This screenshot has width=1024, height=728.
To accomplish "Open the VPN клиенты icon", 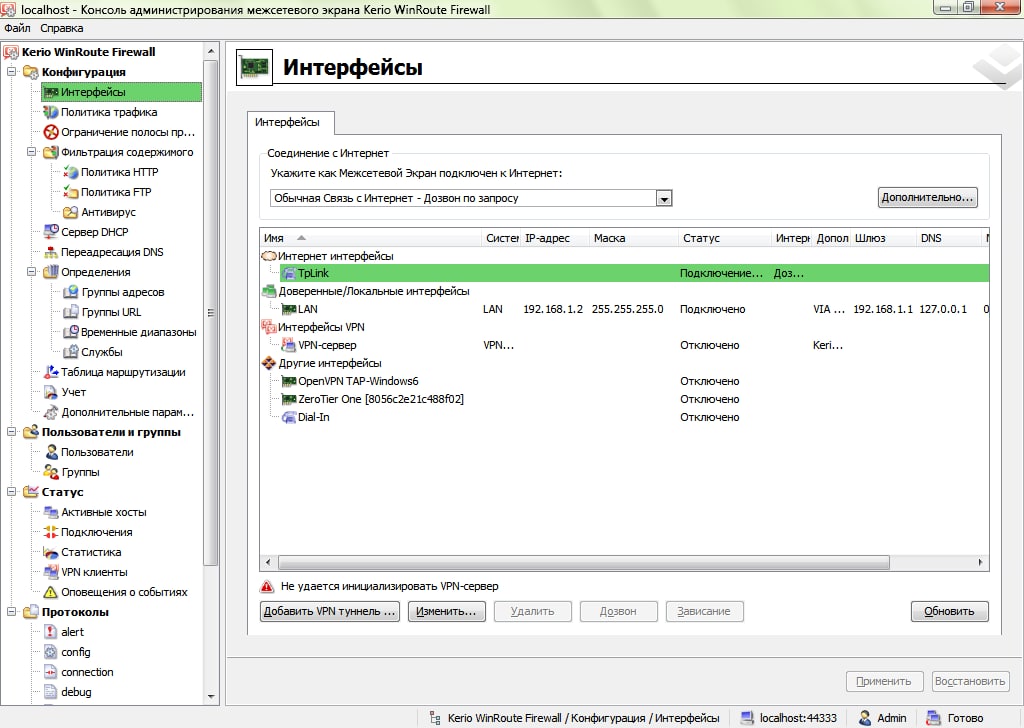I will [51, 573].
